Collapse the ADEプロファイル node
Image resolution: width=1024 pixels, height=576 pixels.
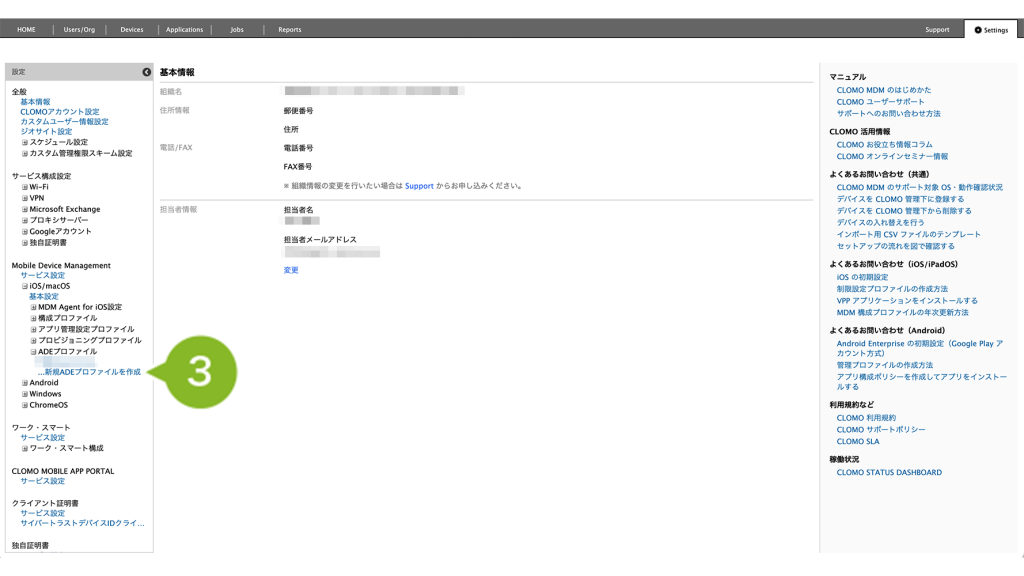[x=33, y=351]
